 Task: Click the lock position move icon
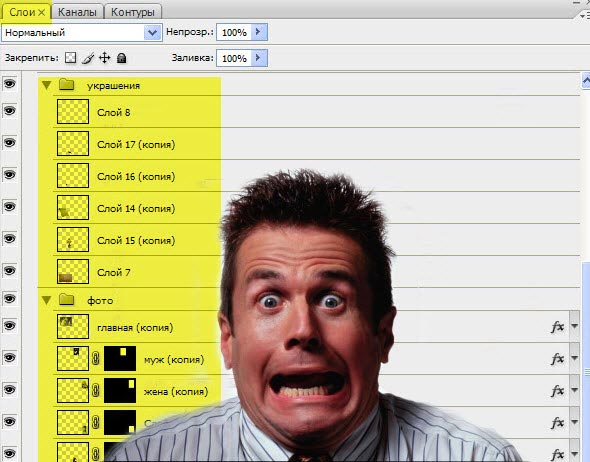104,58
